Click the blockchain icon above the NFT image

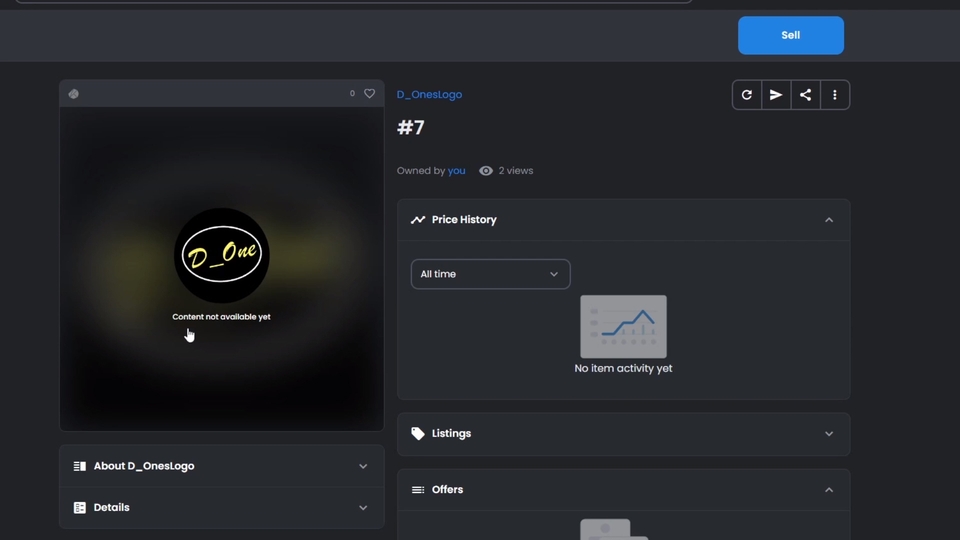[73, 94]
